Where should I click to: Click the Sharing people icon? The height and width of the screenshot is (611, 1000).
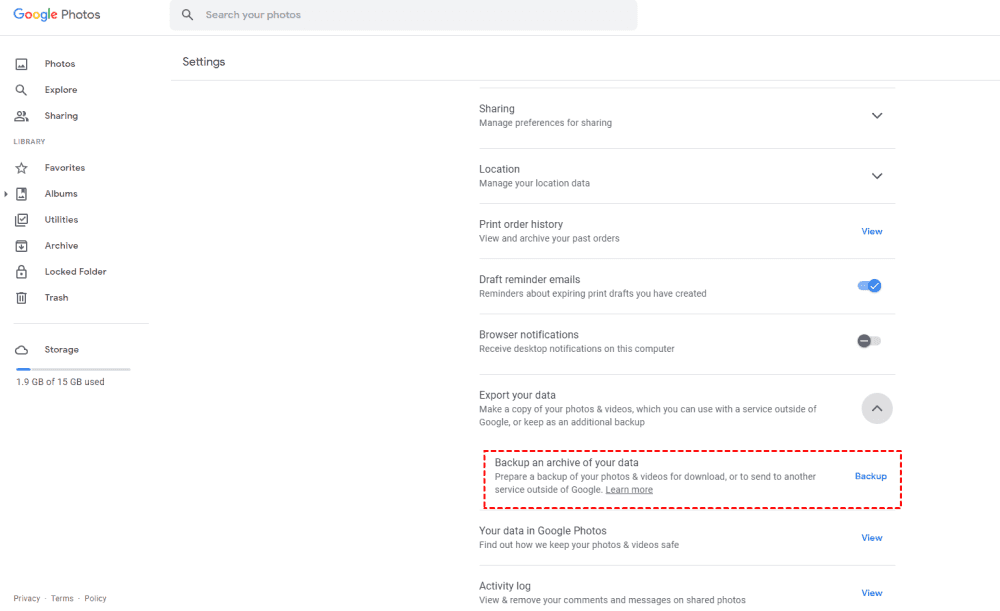pos(21,116)
